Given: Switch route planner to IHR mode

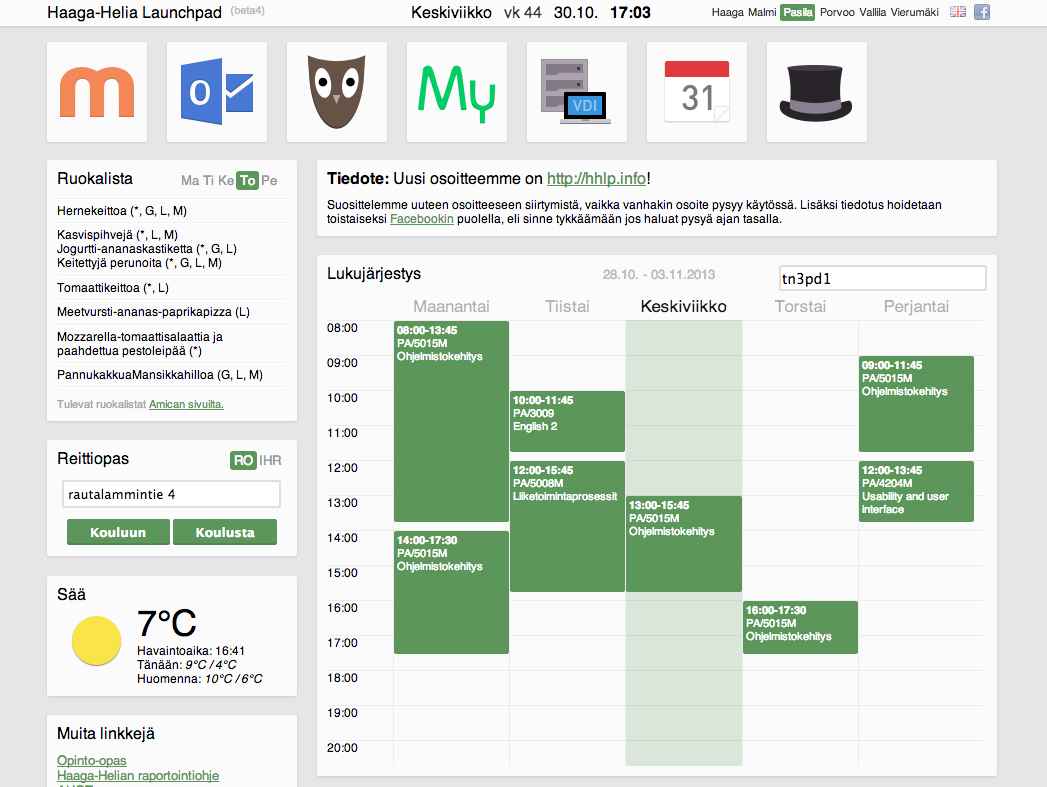Looking at the screenshot, I should click(270, 460).
